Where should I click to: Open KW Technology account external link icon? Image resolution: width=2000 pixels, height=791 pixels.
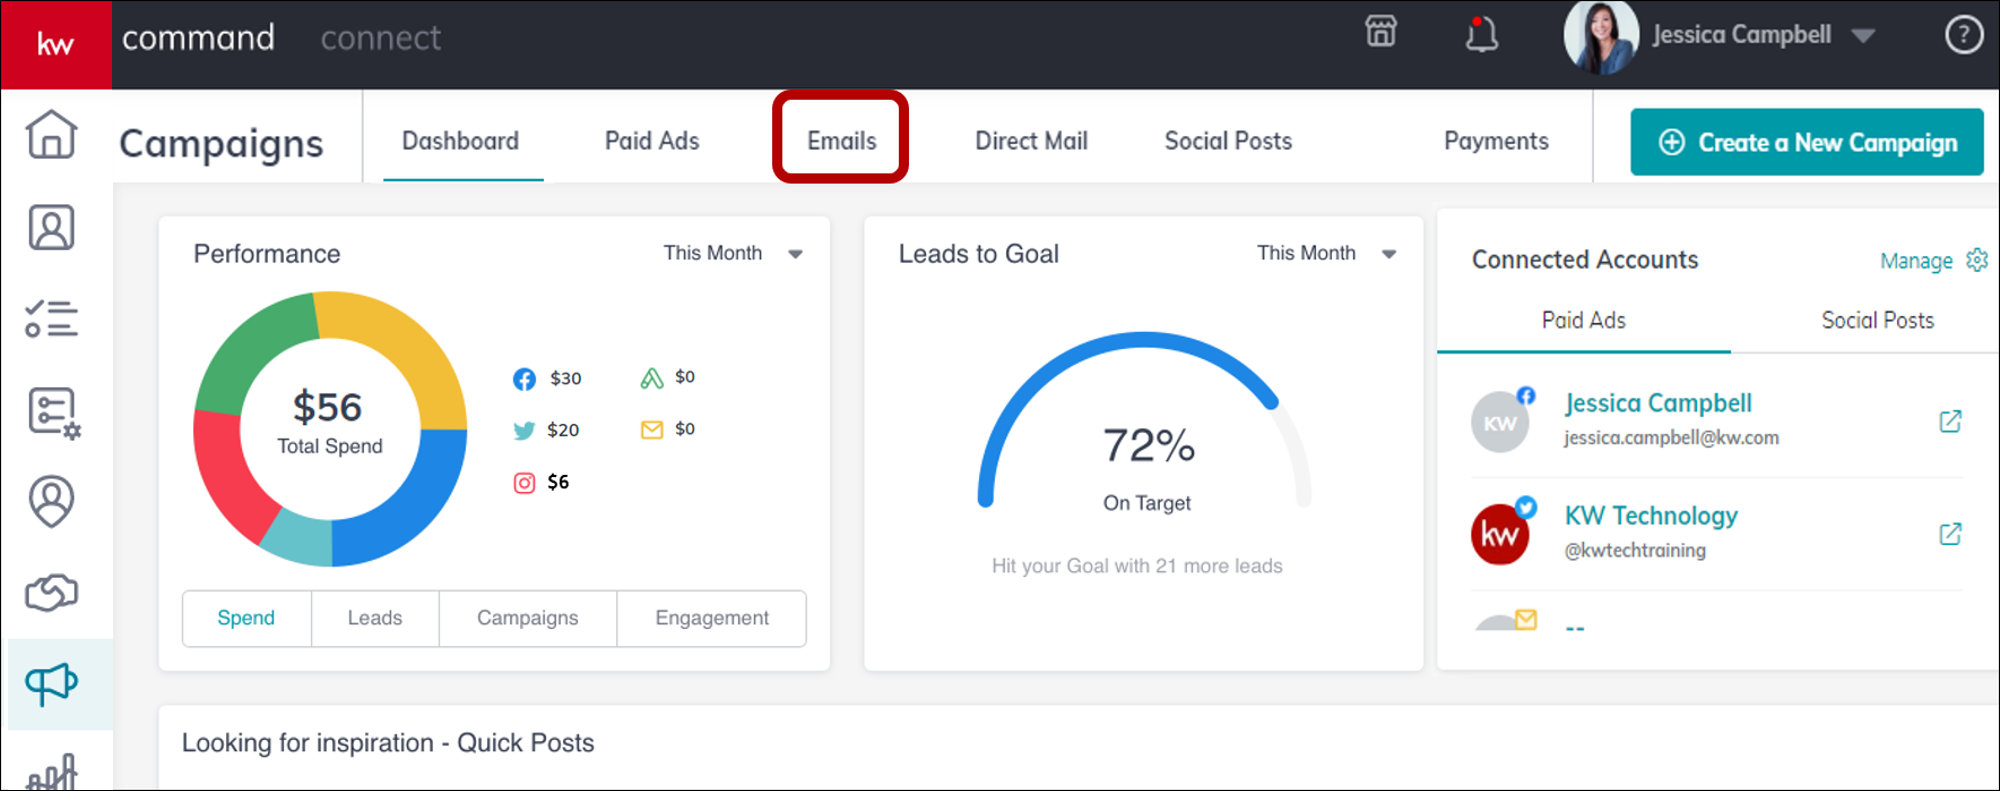click(1950, 534)
